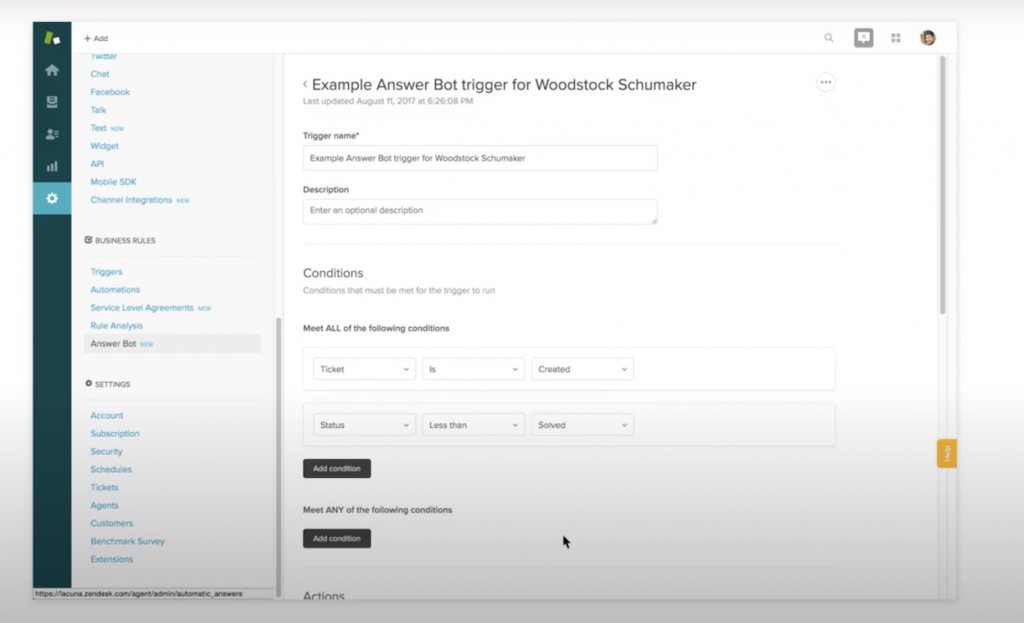Open the "+ Add" menu

pyautogui.click(x=95, y=38)
